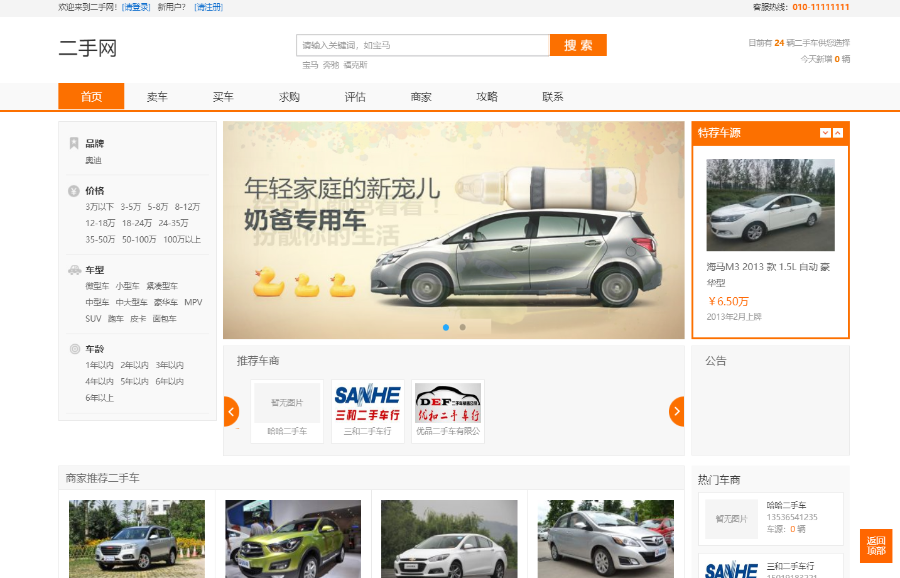The image size is (900, 578).
Task: Filter price 12-18万
Action: [x=100, y=223]
